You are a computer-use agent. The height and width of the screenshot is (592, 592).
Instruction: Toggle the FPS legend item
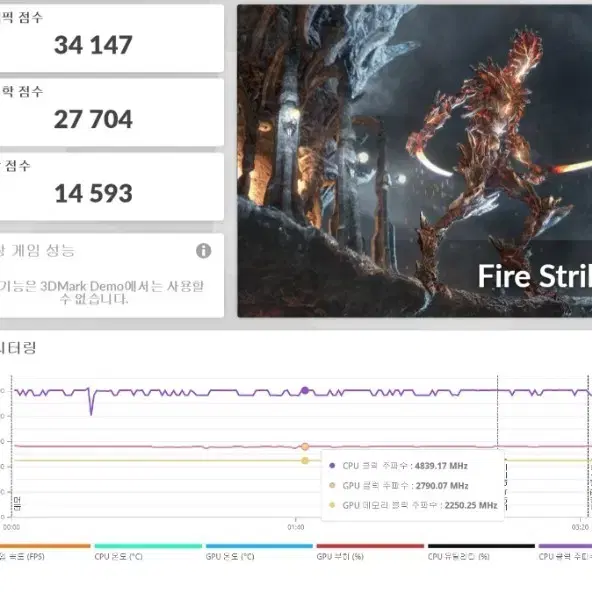click(45, 552)
